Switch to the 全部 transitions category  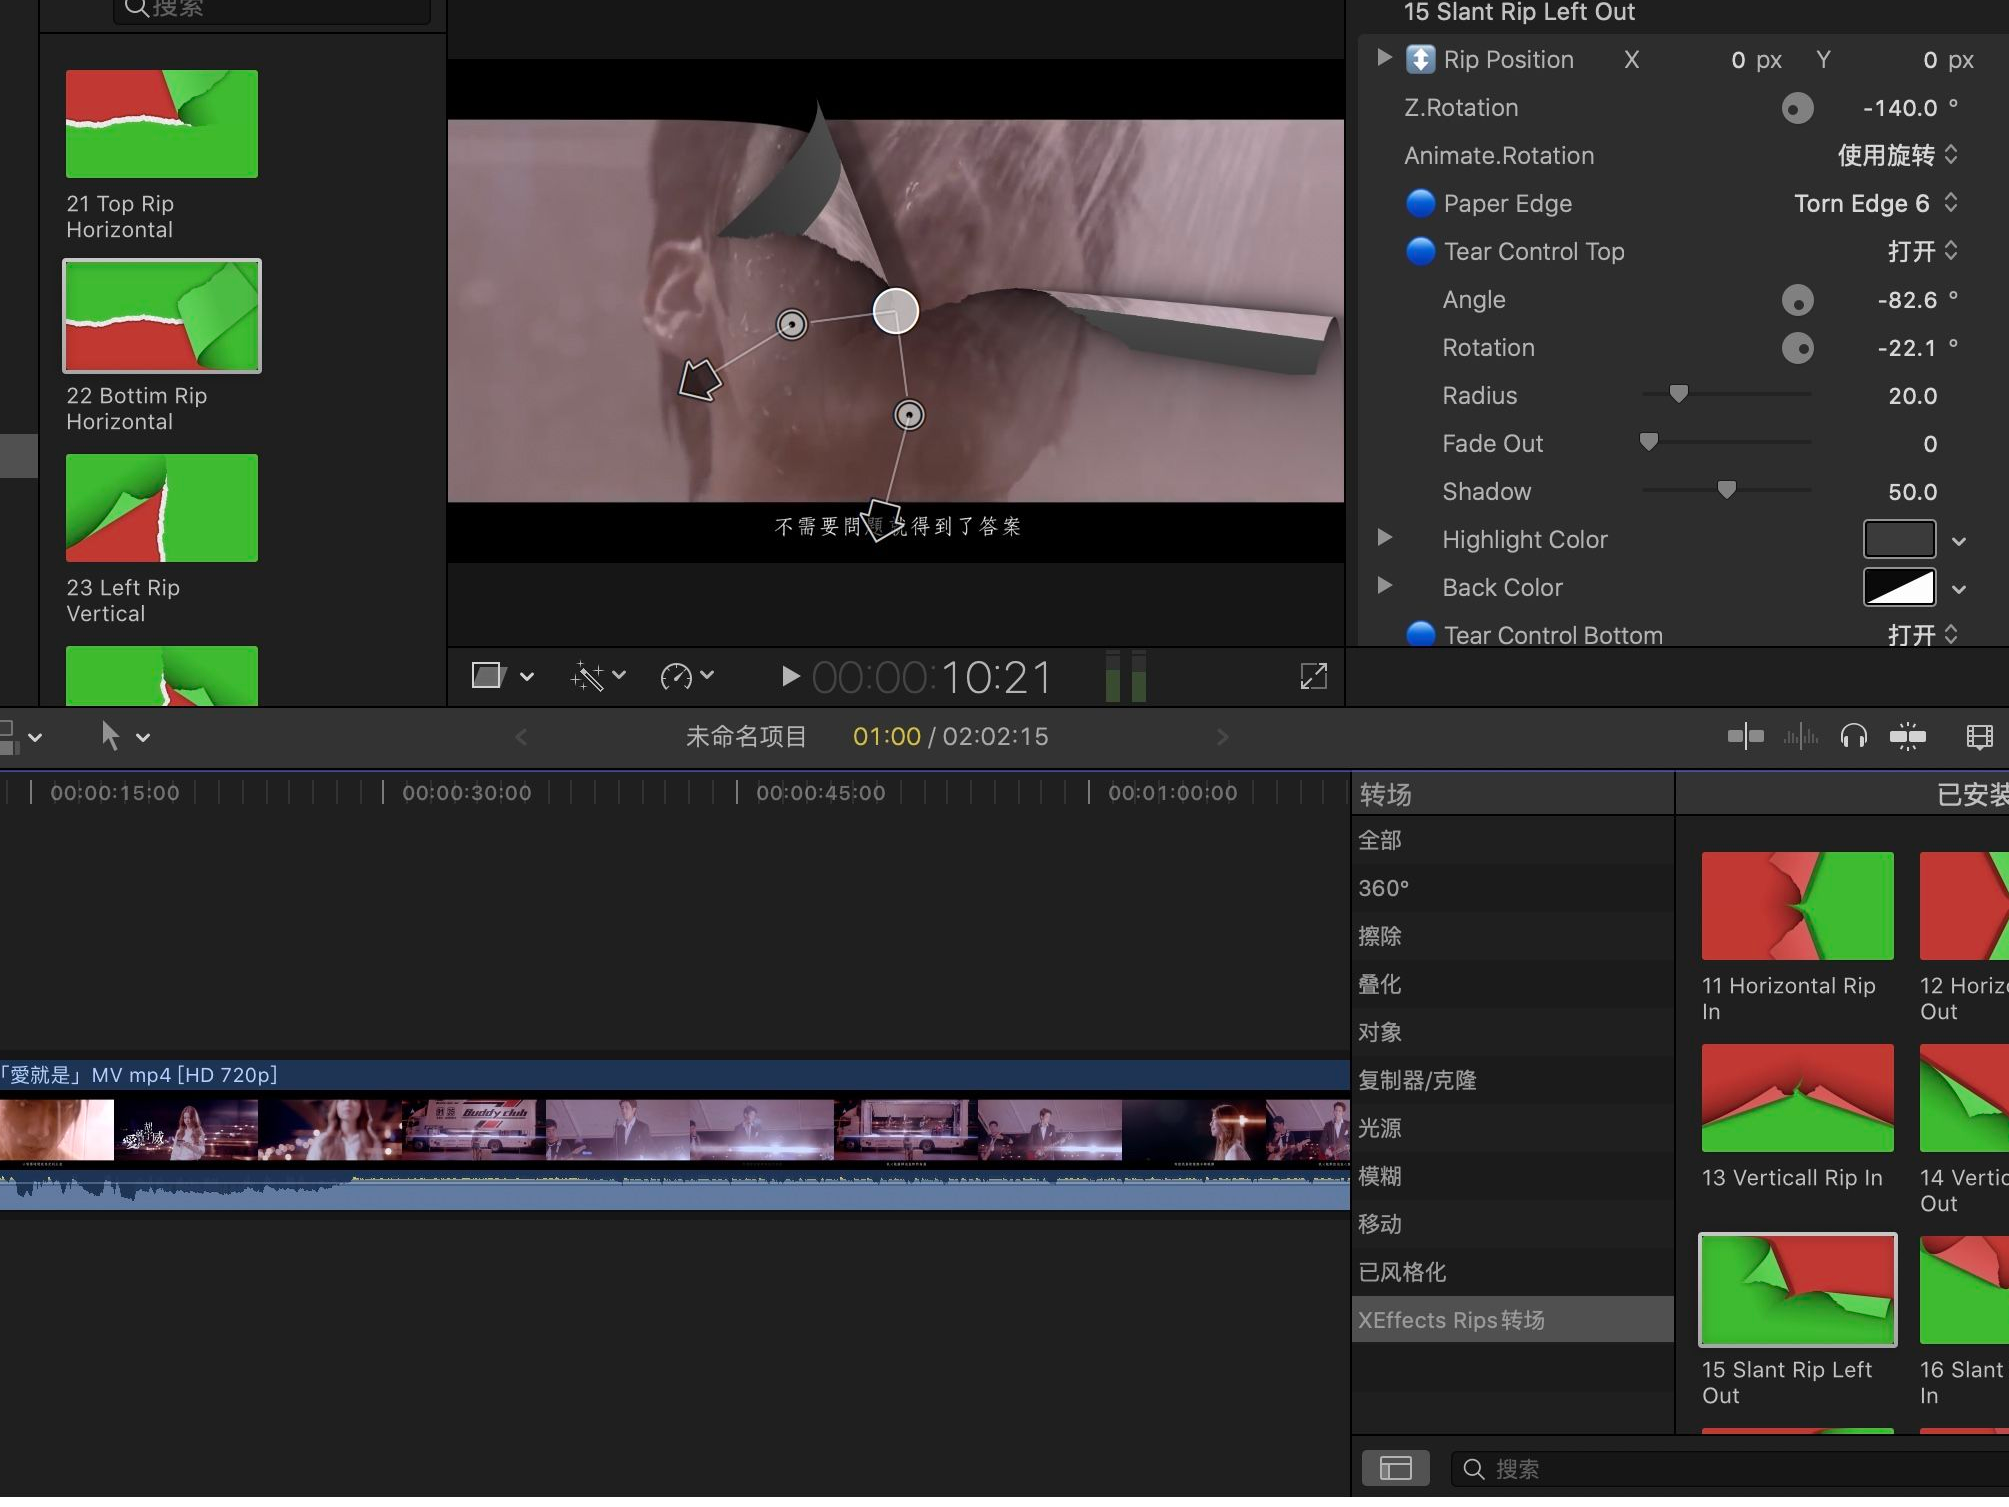click(1380, 840)
